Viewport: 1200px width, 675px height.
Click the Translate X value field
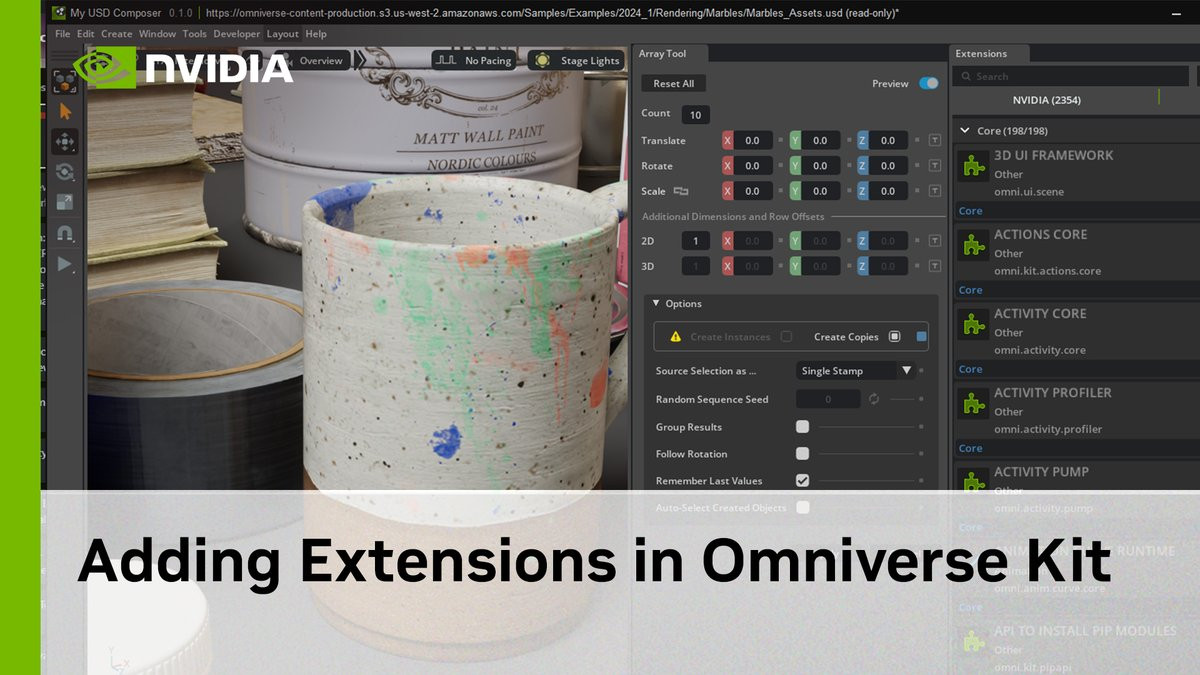coord(753,141)
